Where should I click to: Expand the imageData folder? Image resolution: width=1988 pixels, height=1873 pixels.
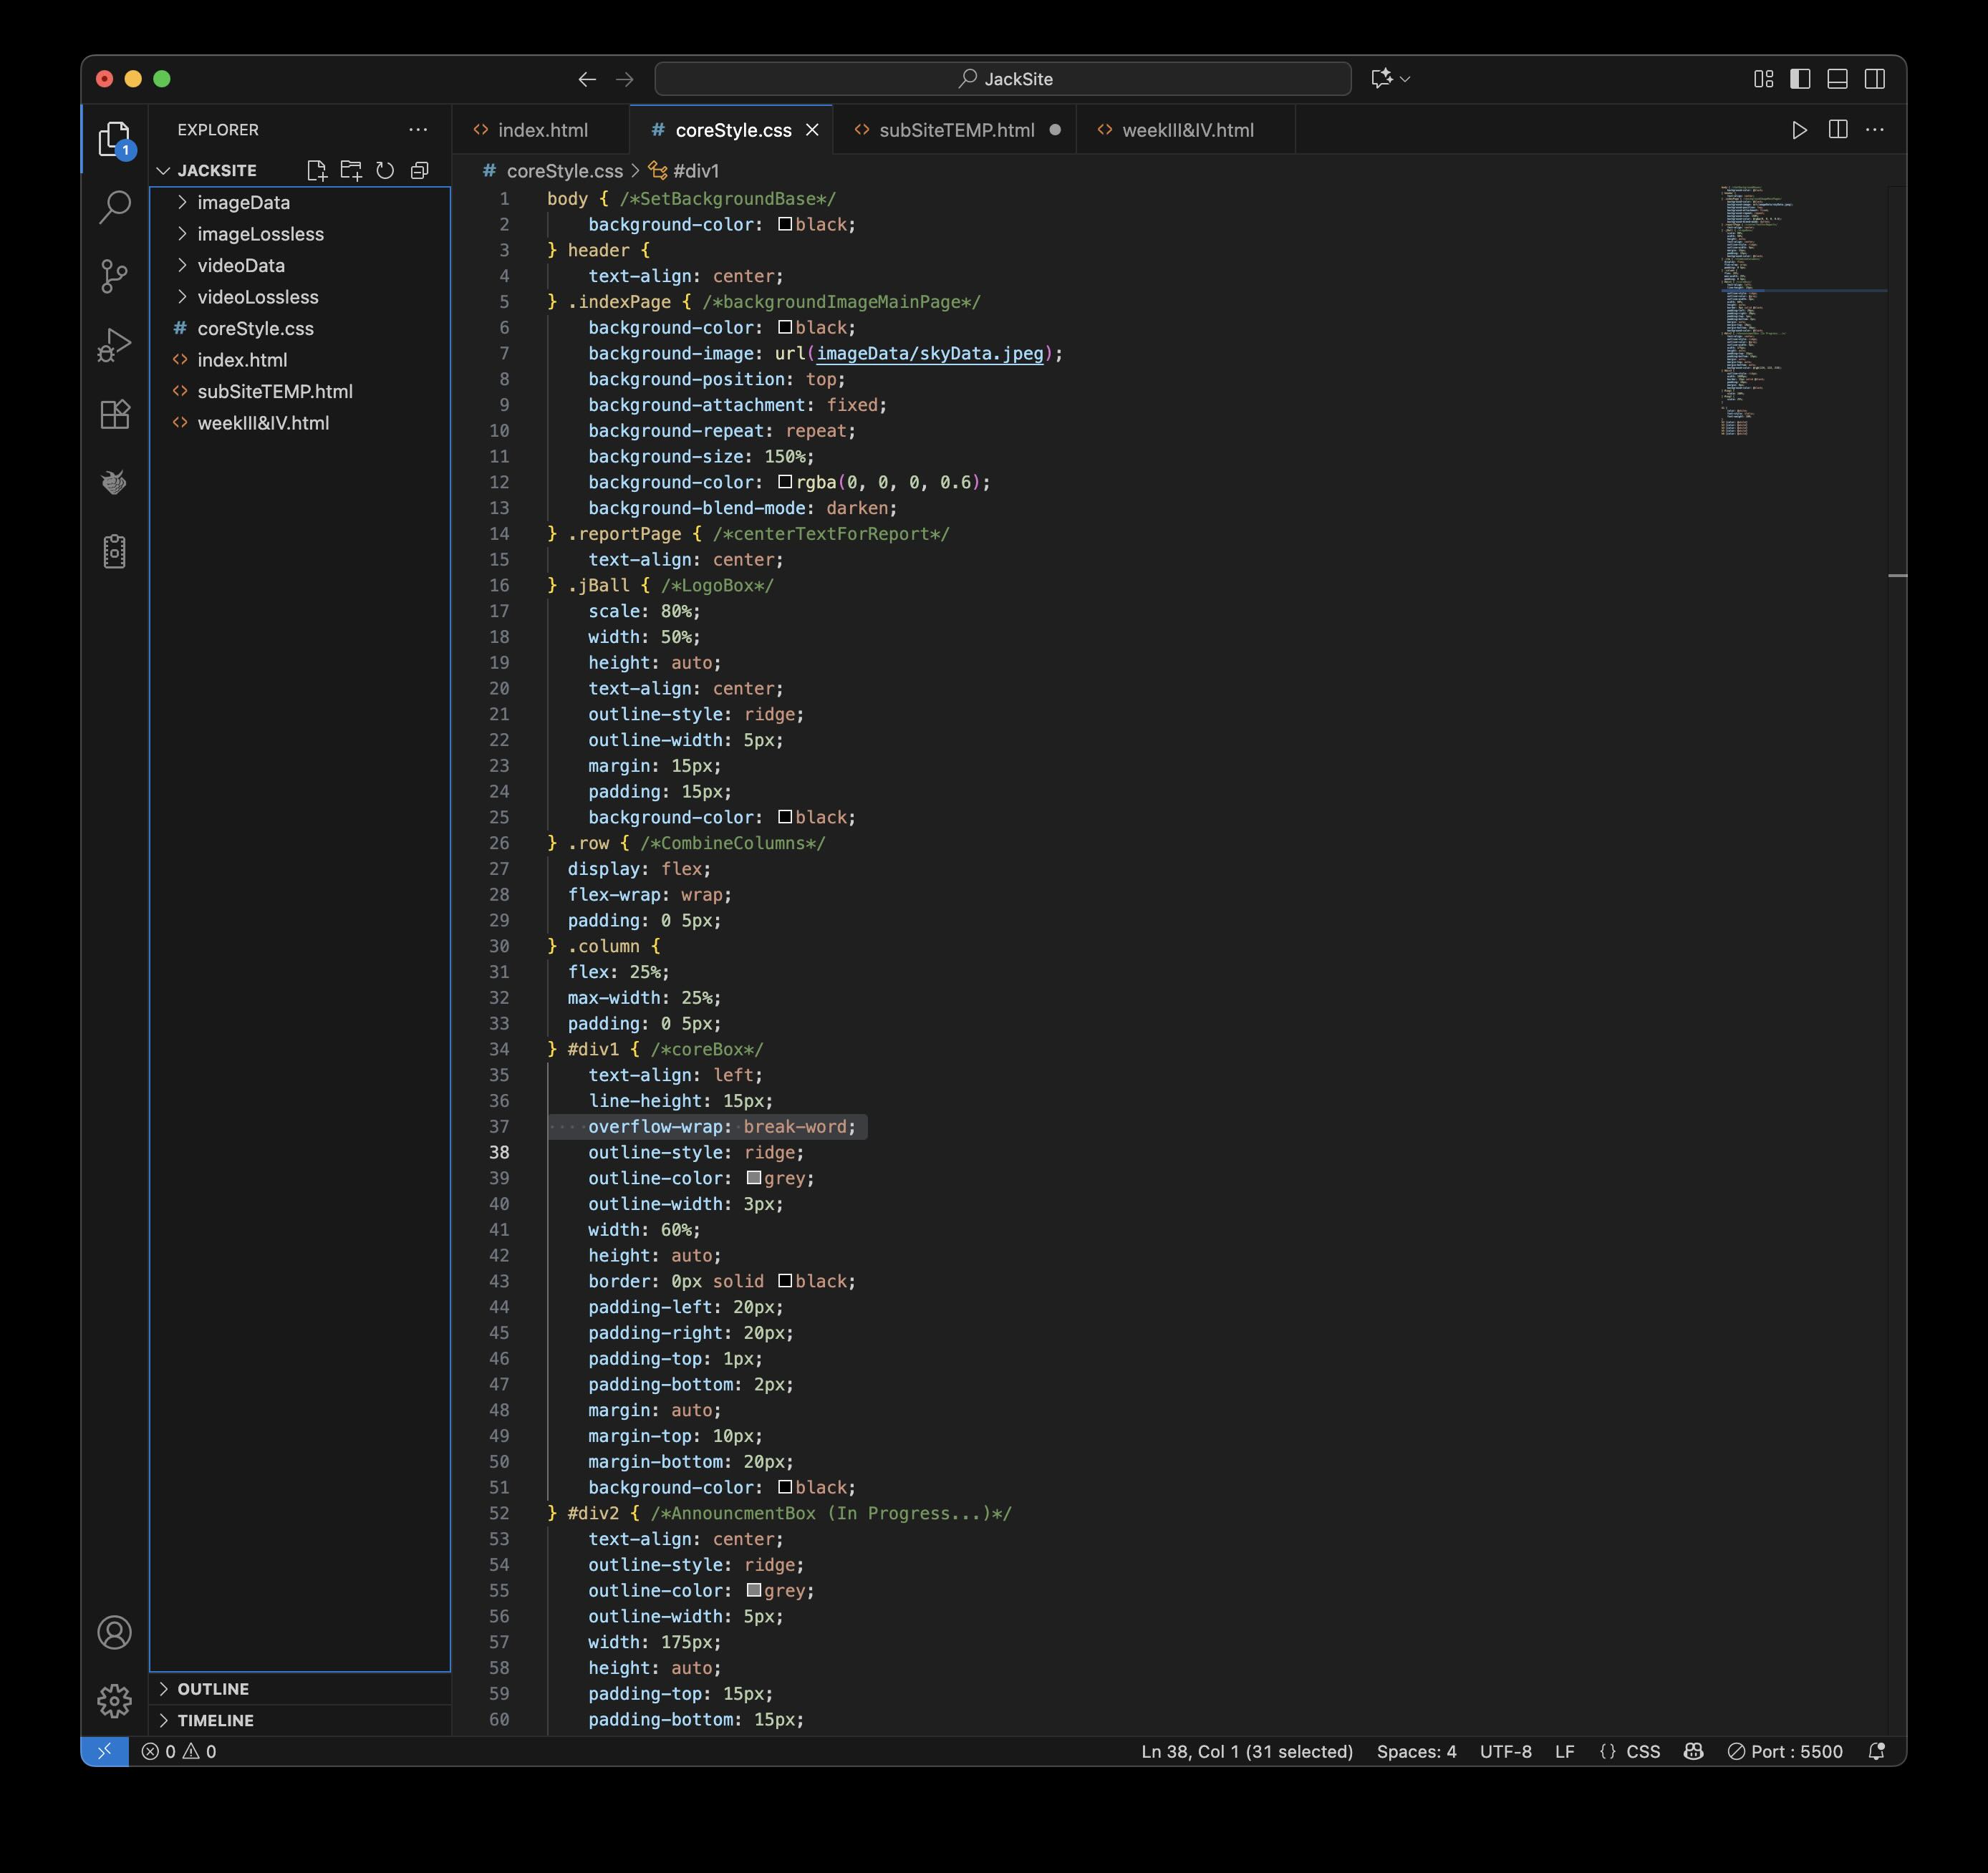pos(243,203)
